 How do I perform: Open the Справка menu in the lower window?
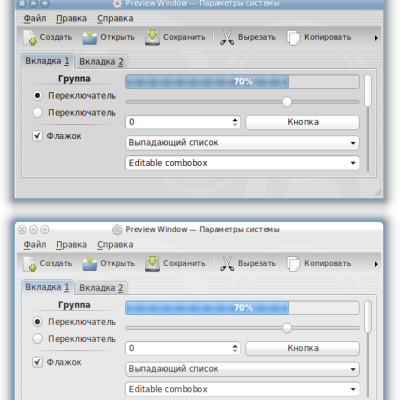(115, 244)
